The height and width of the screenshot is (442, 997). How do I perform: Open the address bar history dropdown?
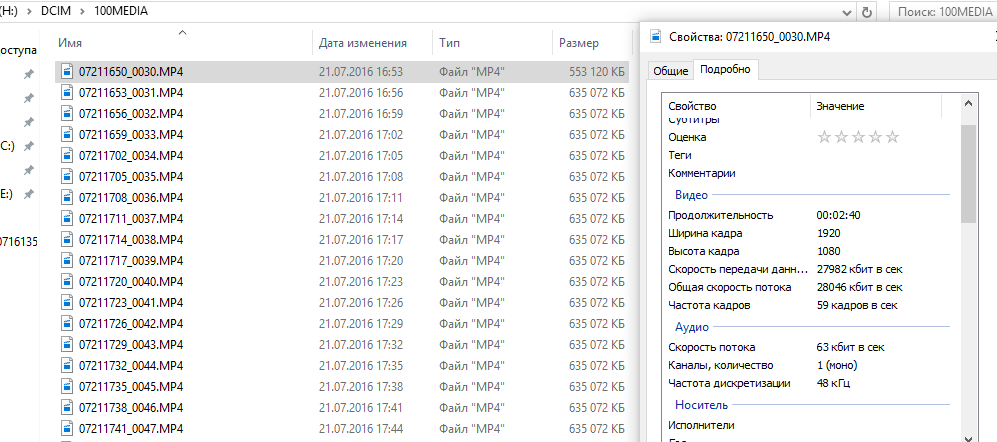847,12
